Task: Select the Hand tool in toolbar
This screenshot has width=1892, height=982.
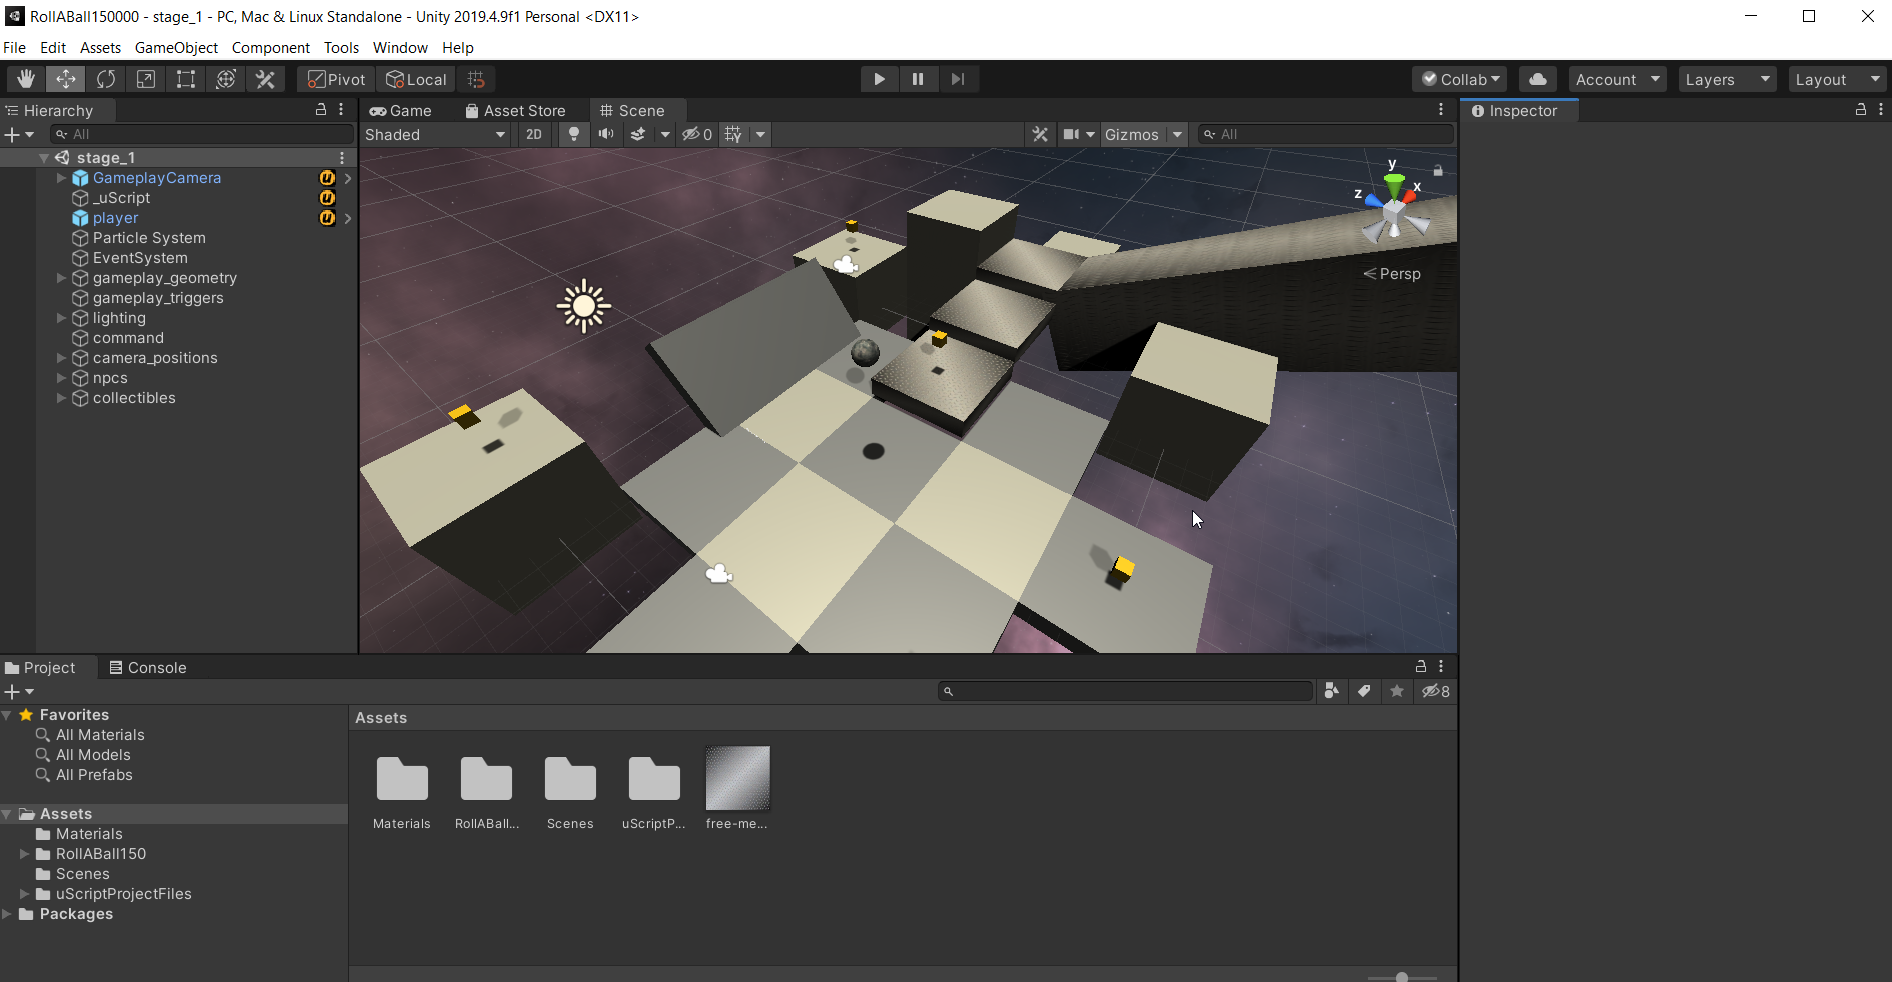Action: (26, 79)
